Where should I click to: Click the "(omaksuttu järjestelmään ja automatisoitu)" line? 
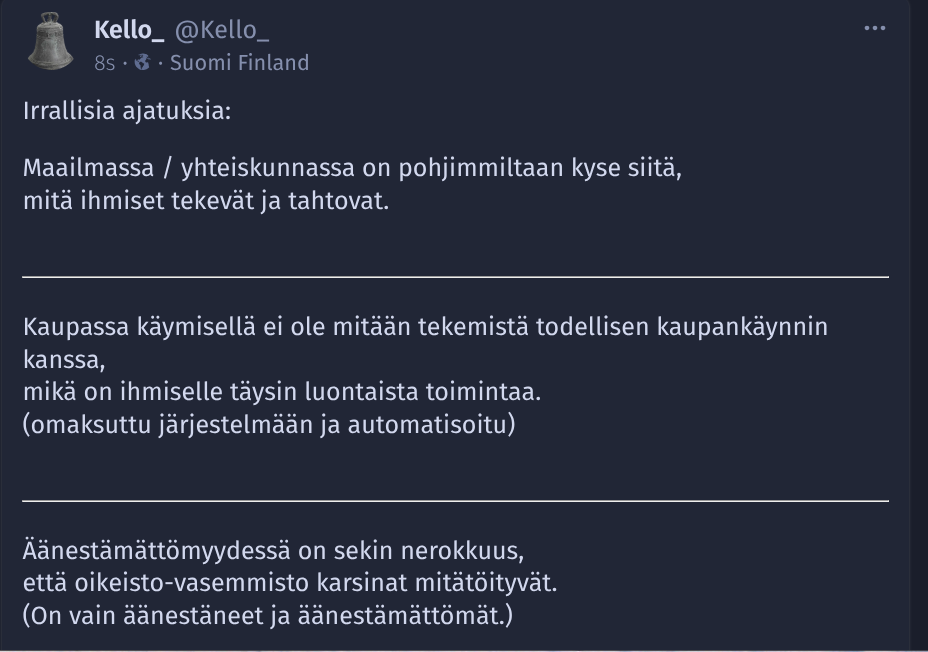(x=268, y=423)
